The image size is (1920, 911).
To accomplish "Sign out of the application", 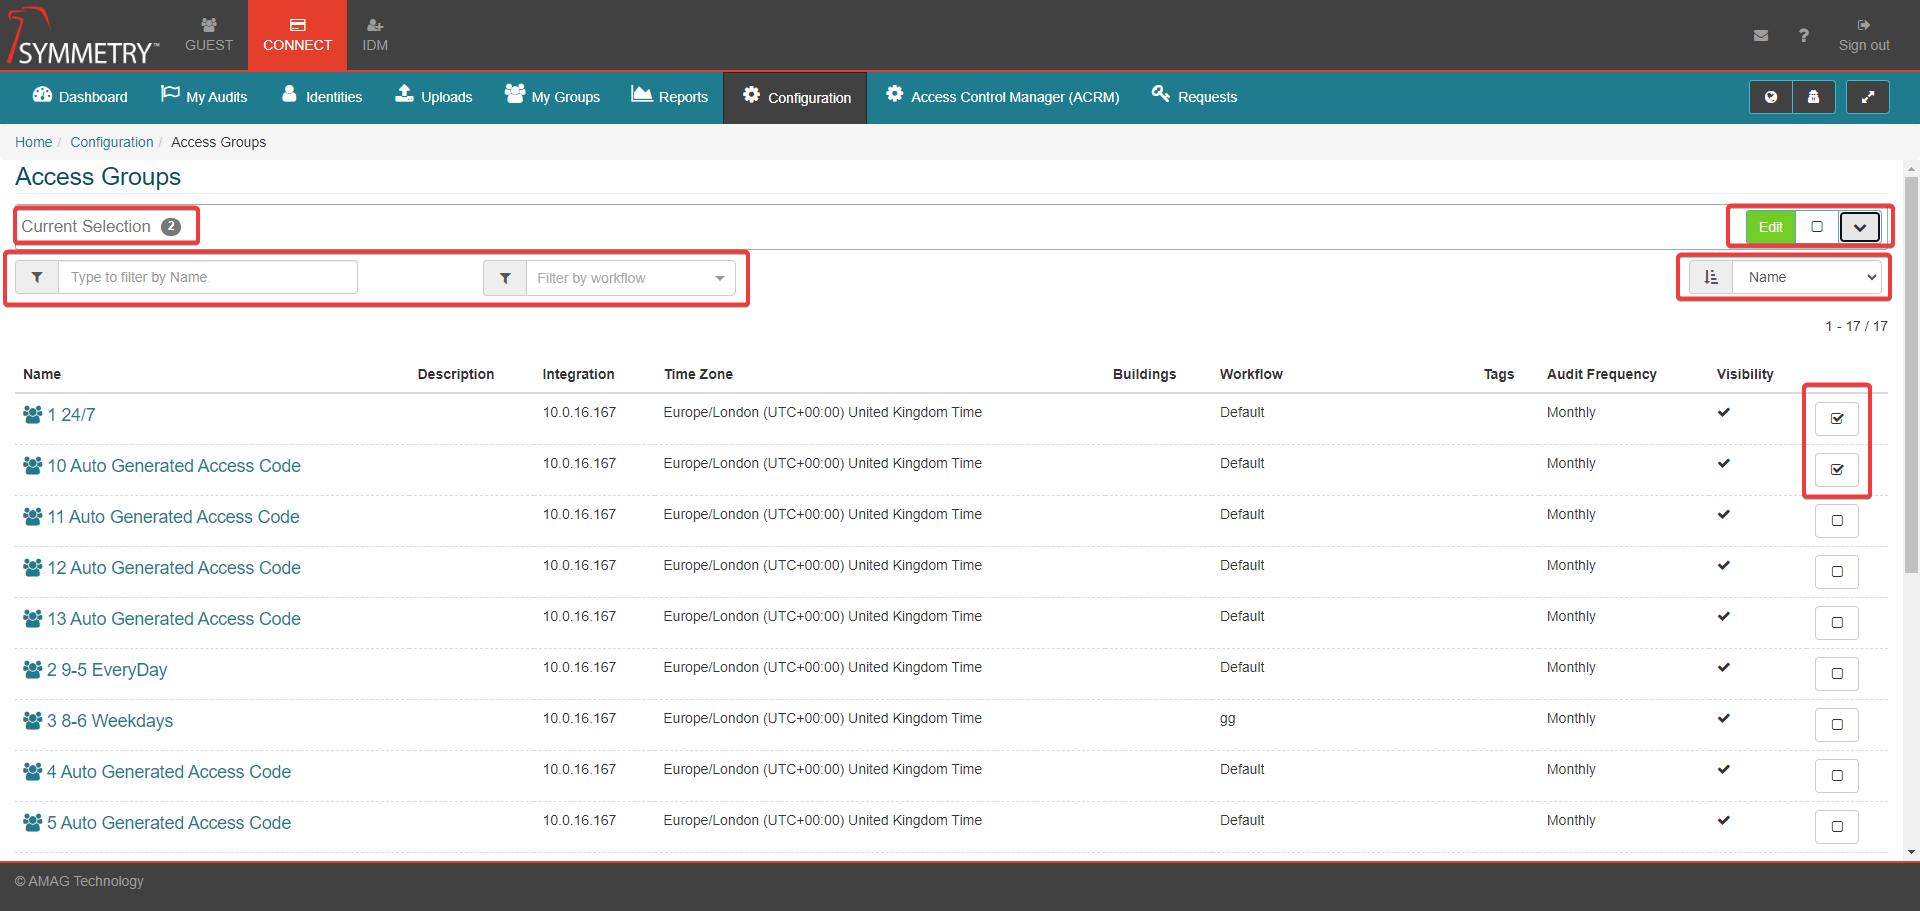I will tap(1864, 35).
